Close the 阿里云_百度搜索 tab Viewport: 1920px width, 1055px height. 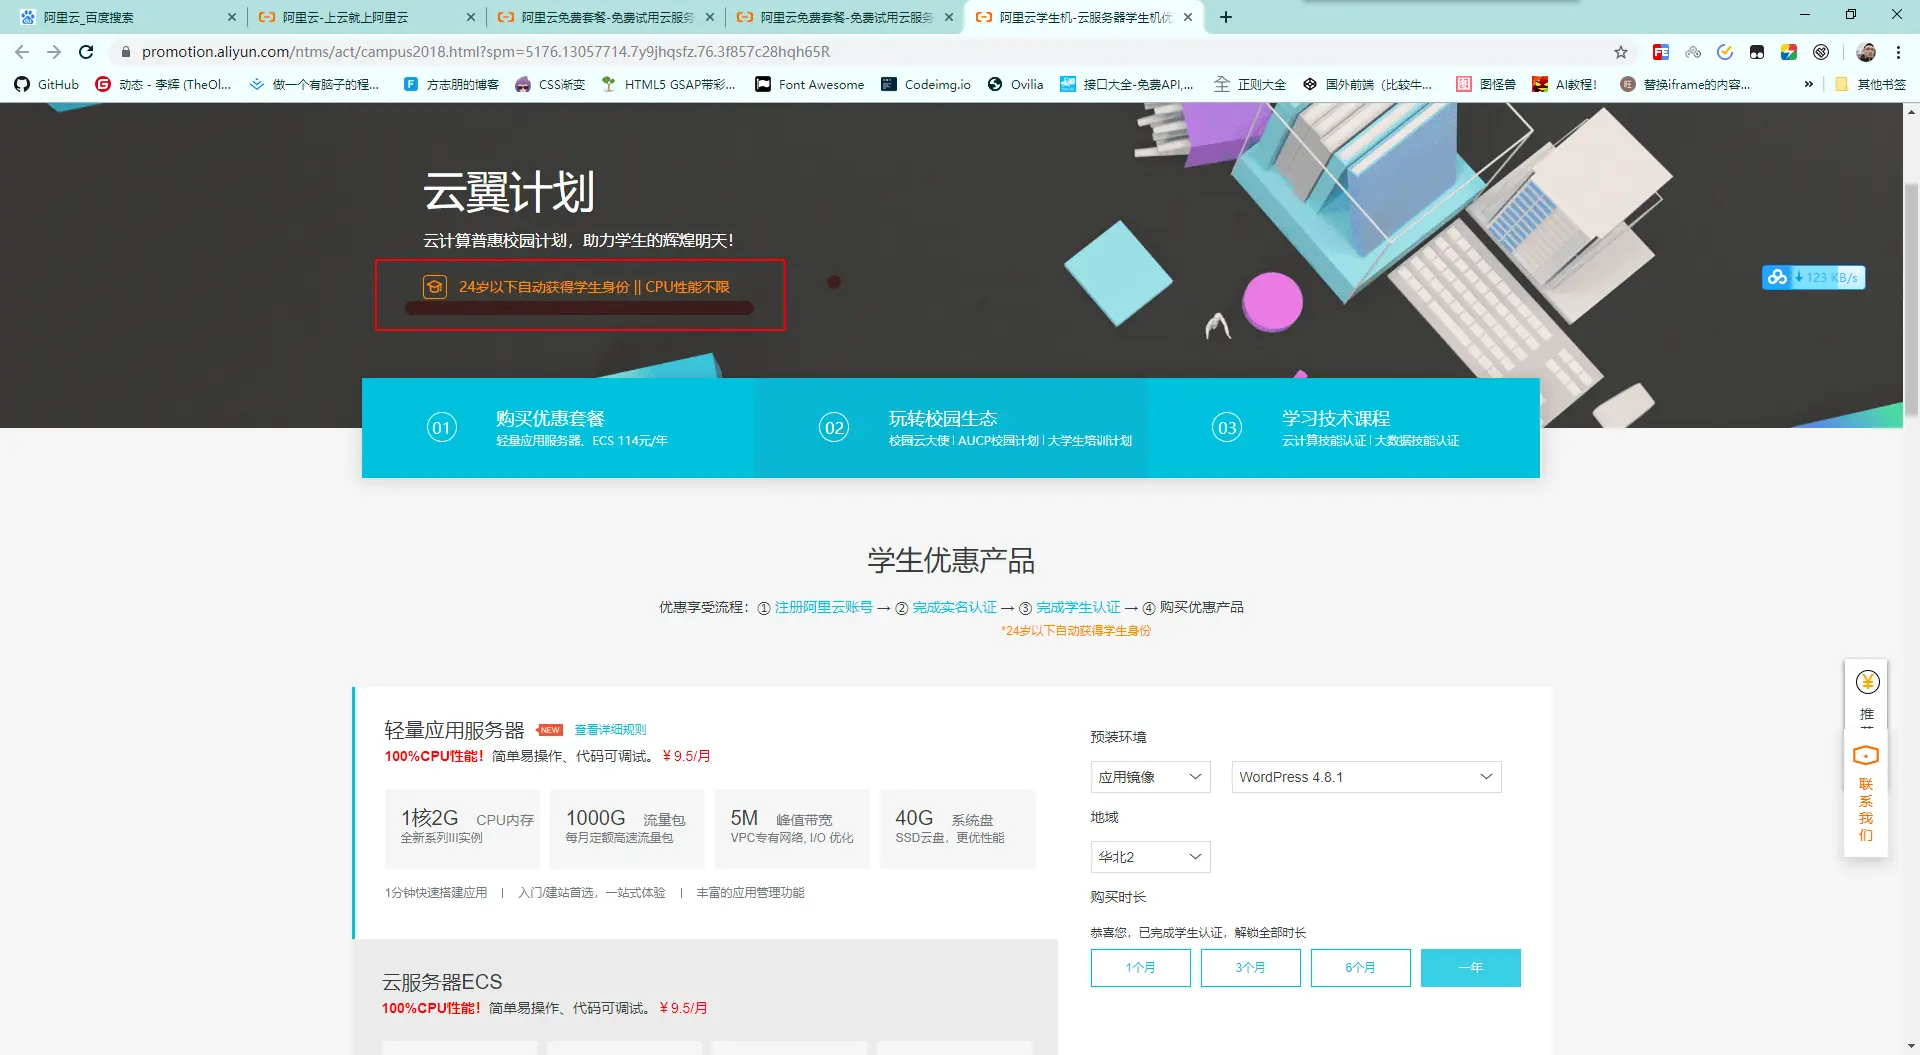232,17
